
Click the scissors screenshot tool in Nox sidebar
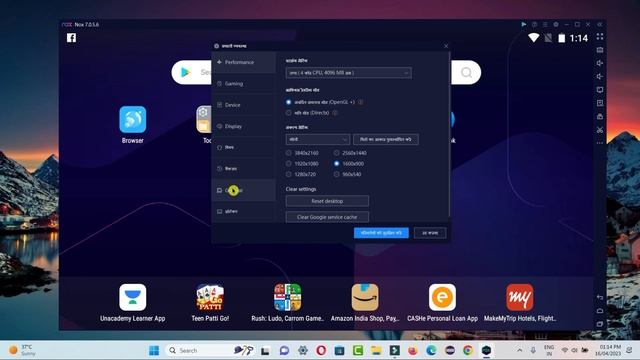(600, 130)
